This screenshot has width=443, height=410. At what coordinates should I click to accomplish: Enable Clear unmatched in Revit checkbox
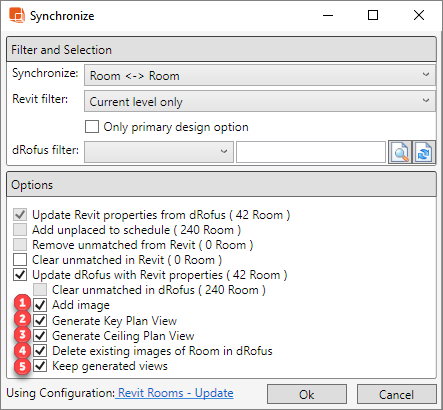pos(20,259)
